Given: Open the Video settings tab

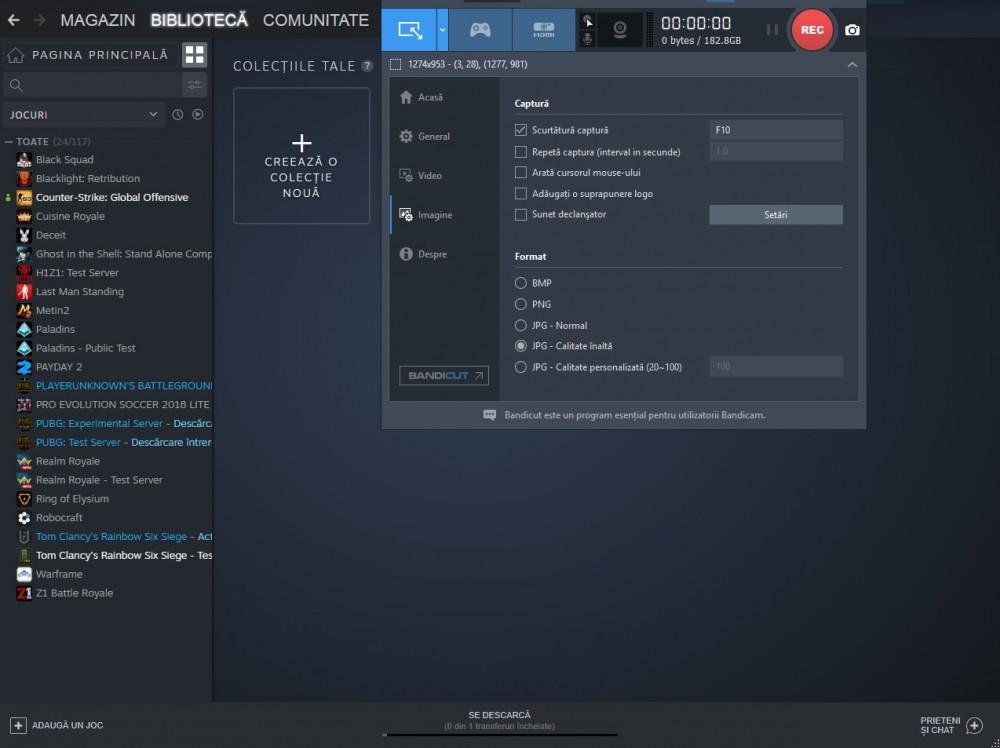Looking at the screenshot, I should coord(429,176).
